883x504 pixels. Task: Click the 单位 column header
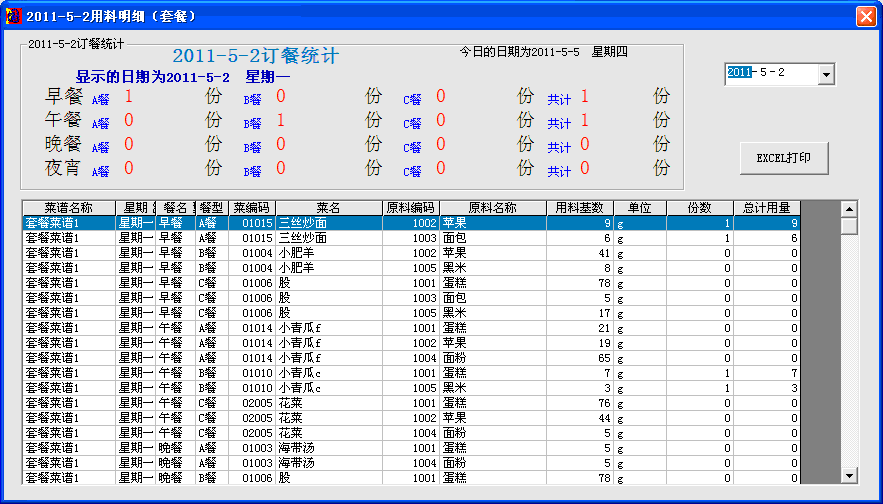640,208
